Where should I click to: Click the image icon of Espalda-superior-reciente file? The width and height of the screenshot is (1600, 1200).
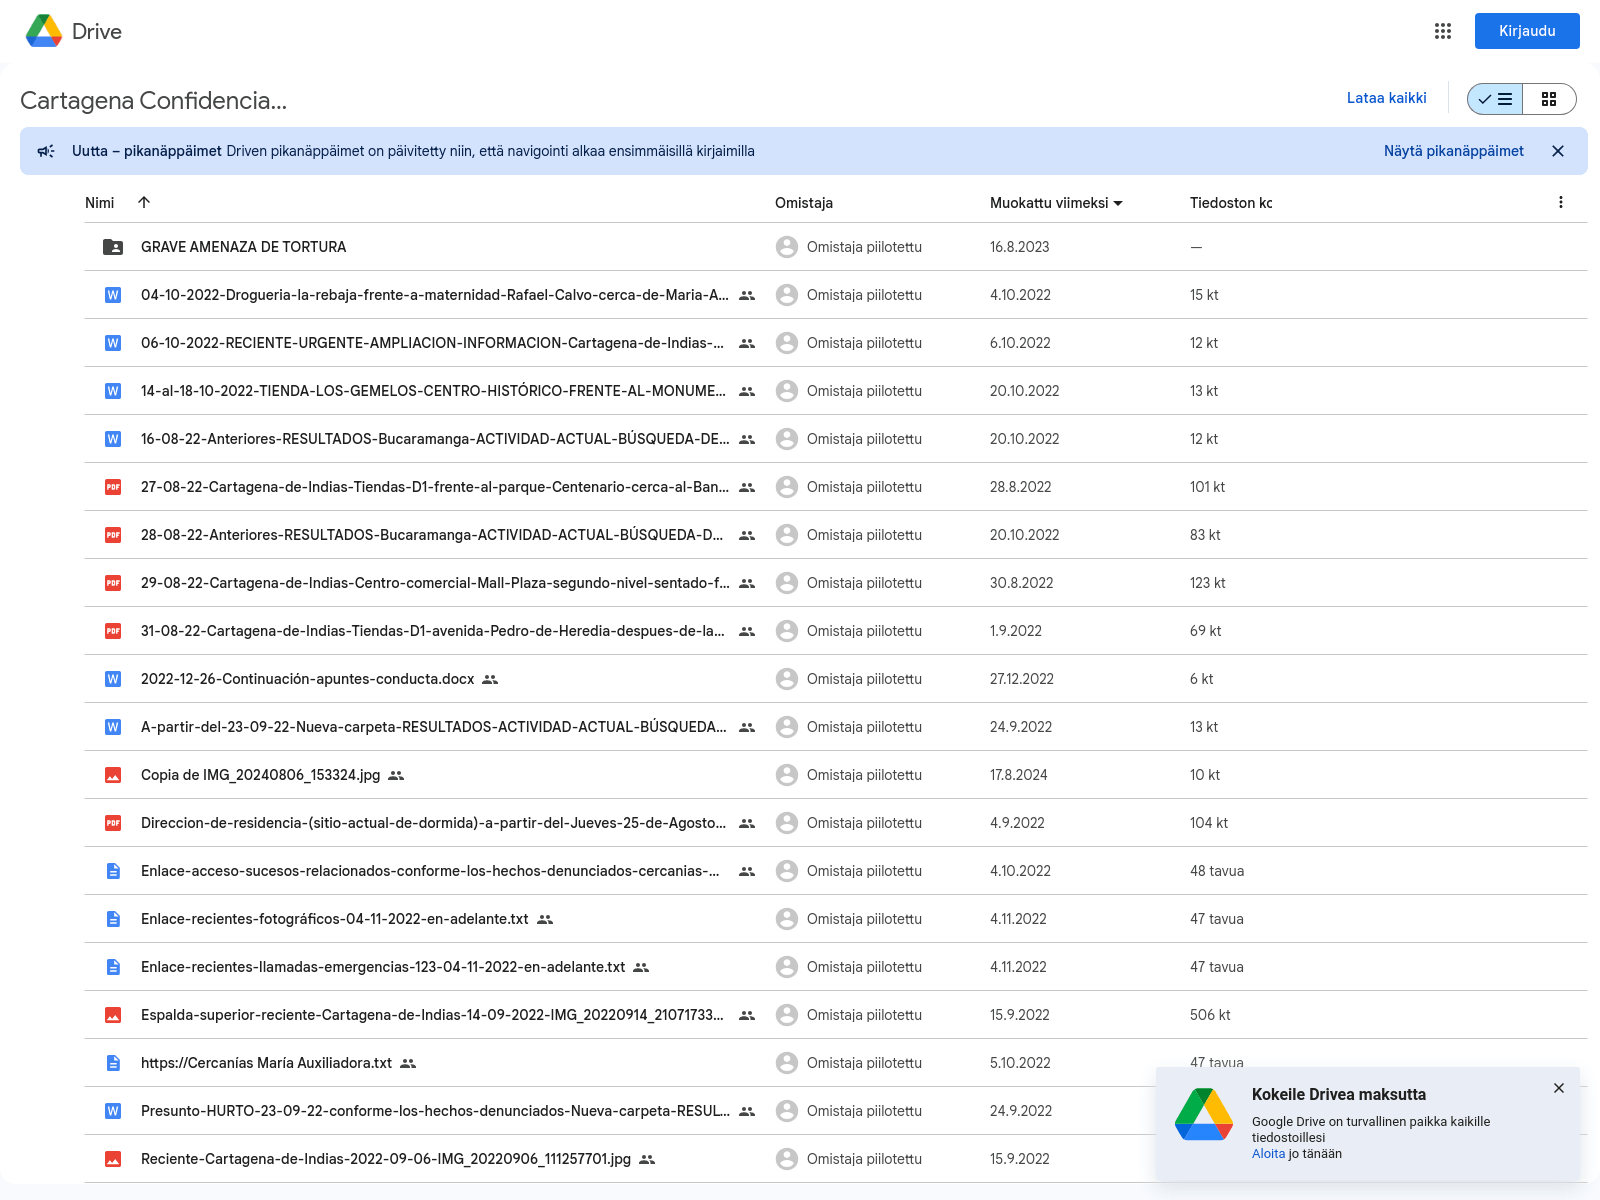113,1015
